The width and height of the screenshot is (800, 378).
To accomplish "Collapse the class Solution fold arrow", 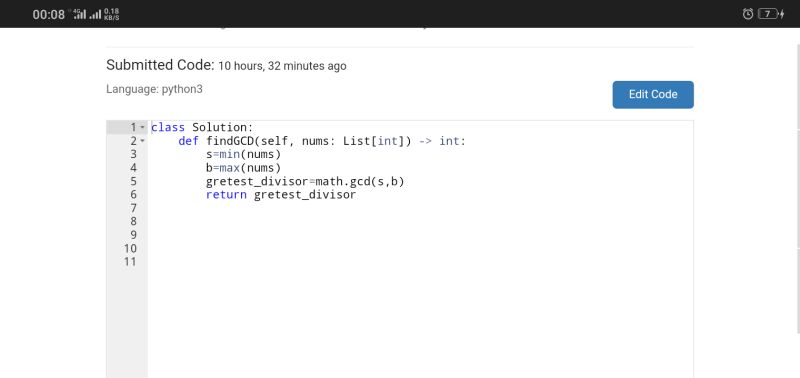I will 142,127.
